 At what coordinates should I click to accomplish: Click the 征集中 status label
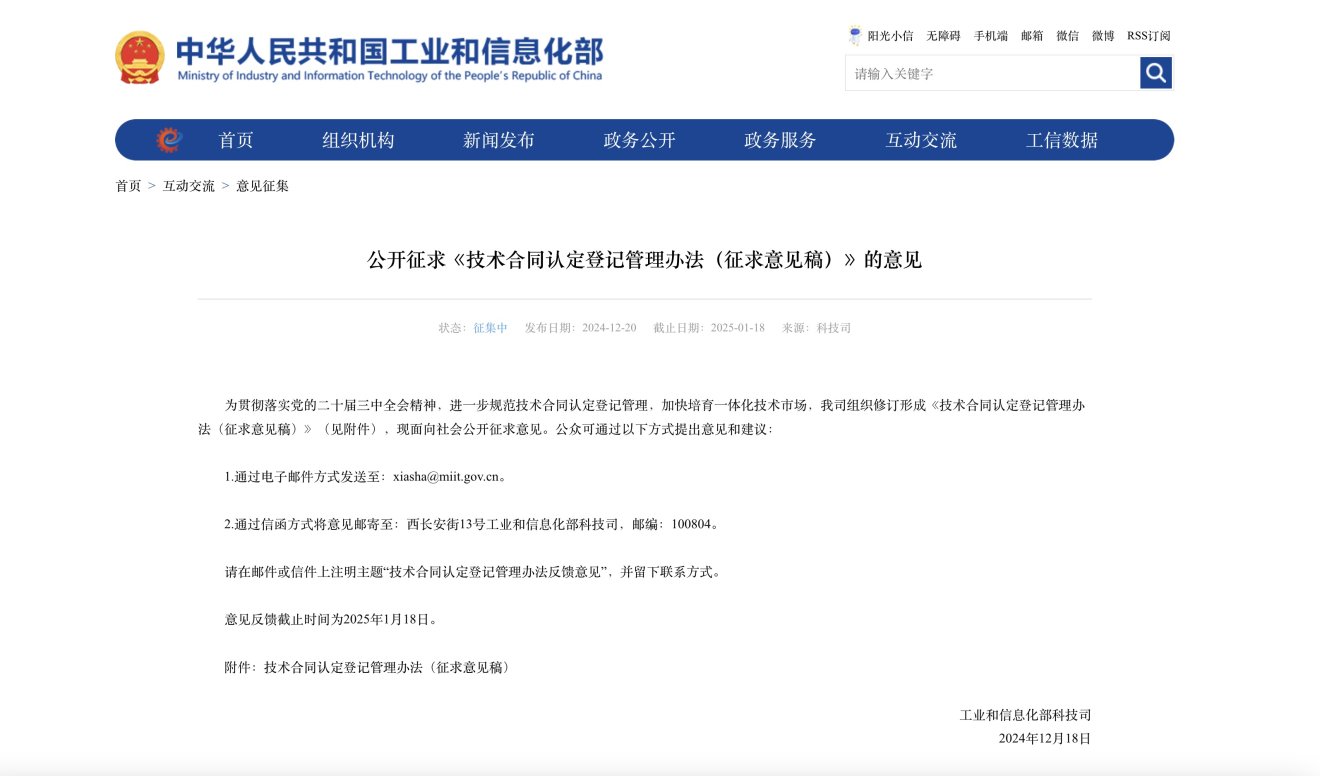pos(490,328)
